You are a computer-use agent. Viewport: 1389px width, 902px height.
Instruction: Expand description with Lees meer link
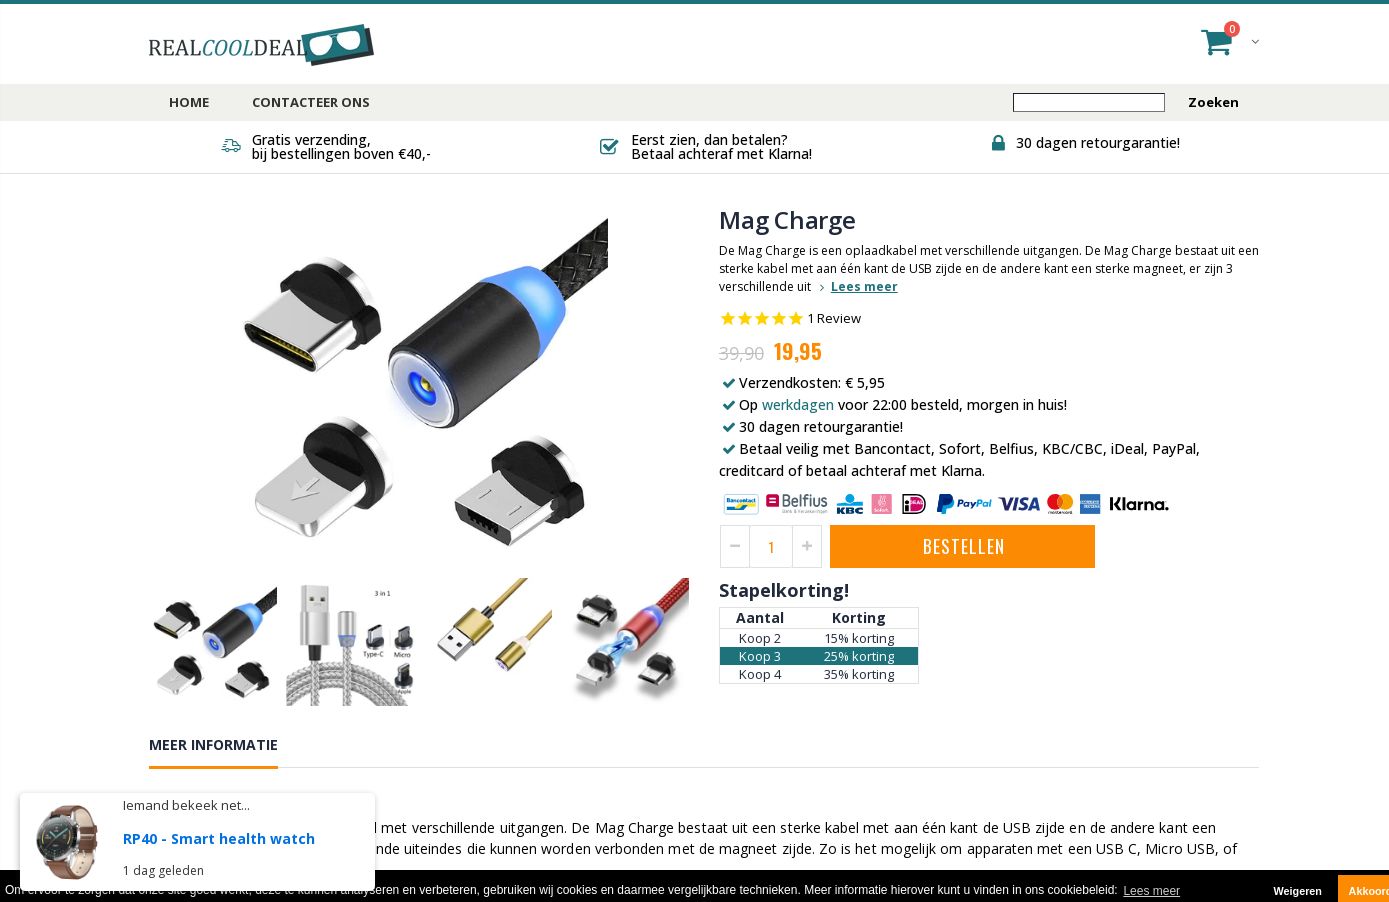coord(864,286)
